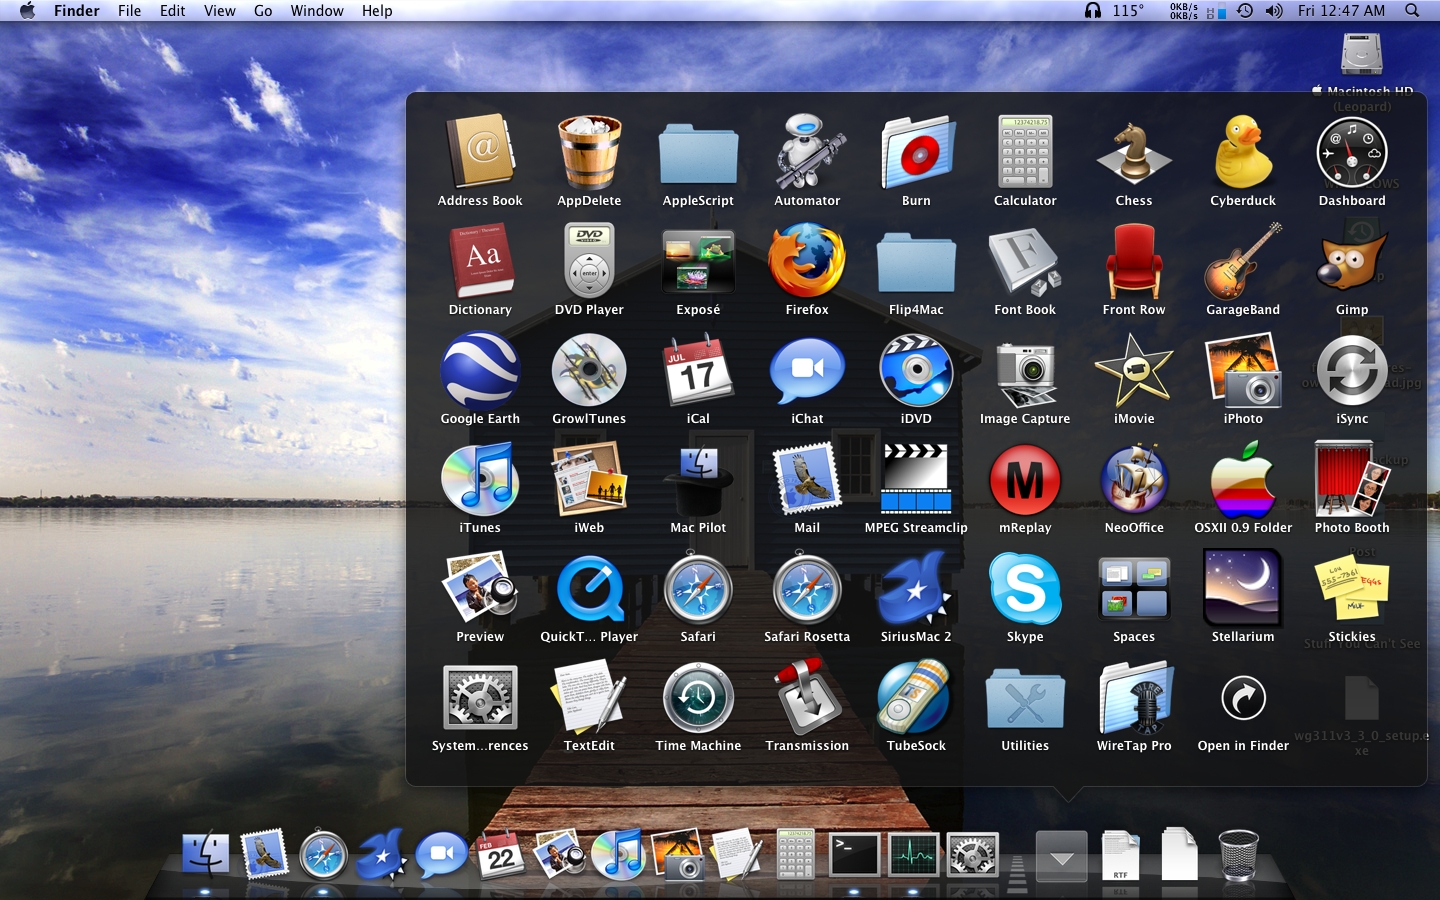This screenshot has height=900, width=1440.
Task: Open the Edit menu
Action: (172, 11)
